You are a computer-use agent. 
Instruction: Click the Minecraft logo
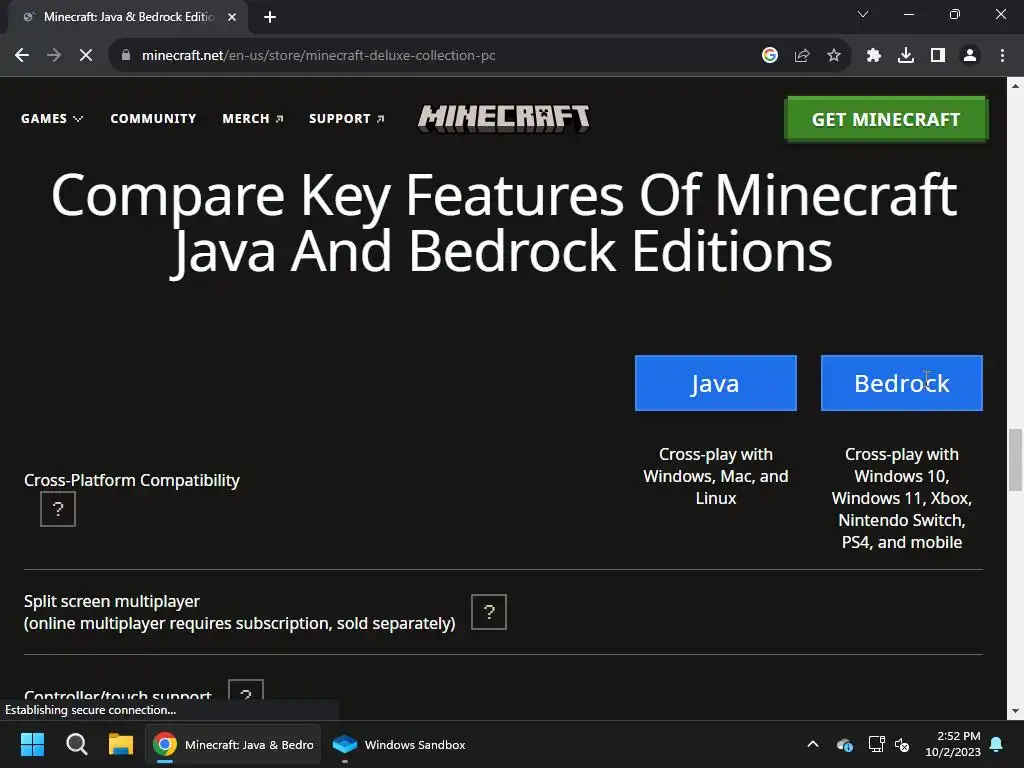(504, 119)
